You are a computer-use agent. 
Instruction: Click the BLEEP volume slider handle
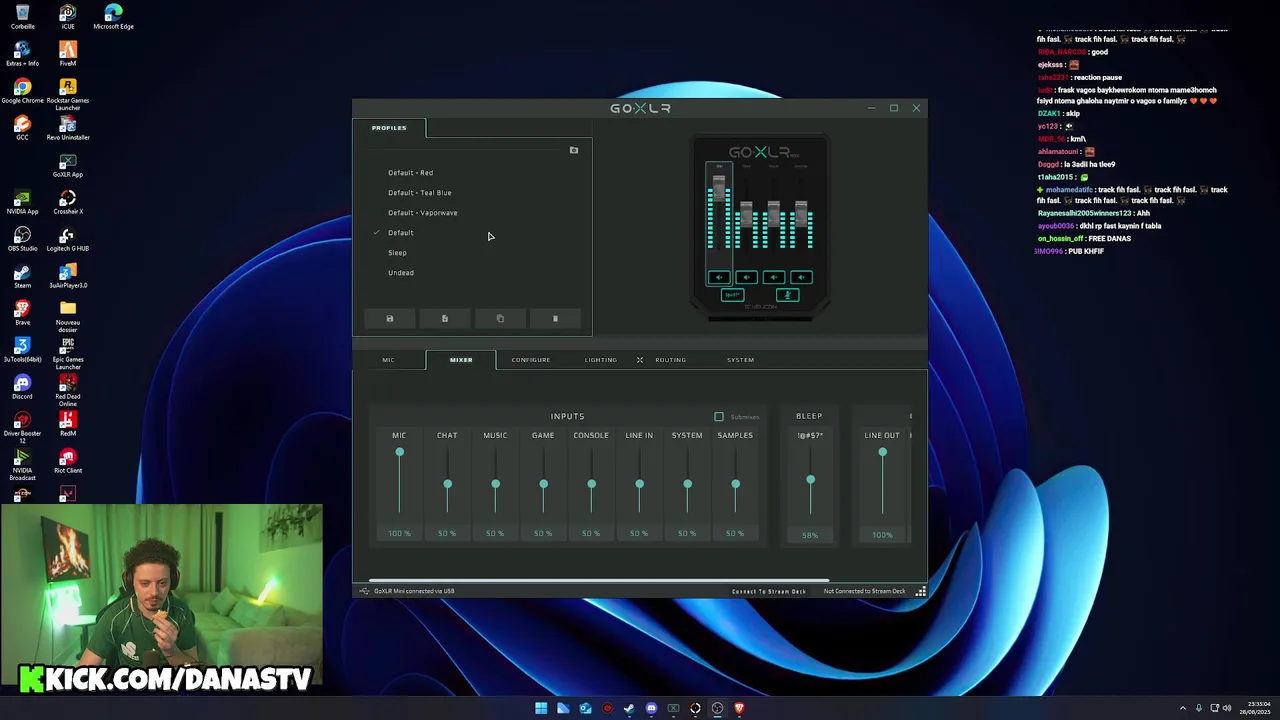810,480
